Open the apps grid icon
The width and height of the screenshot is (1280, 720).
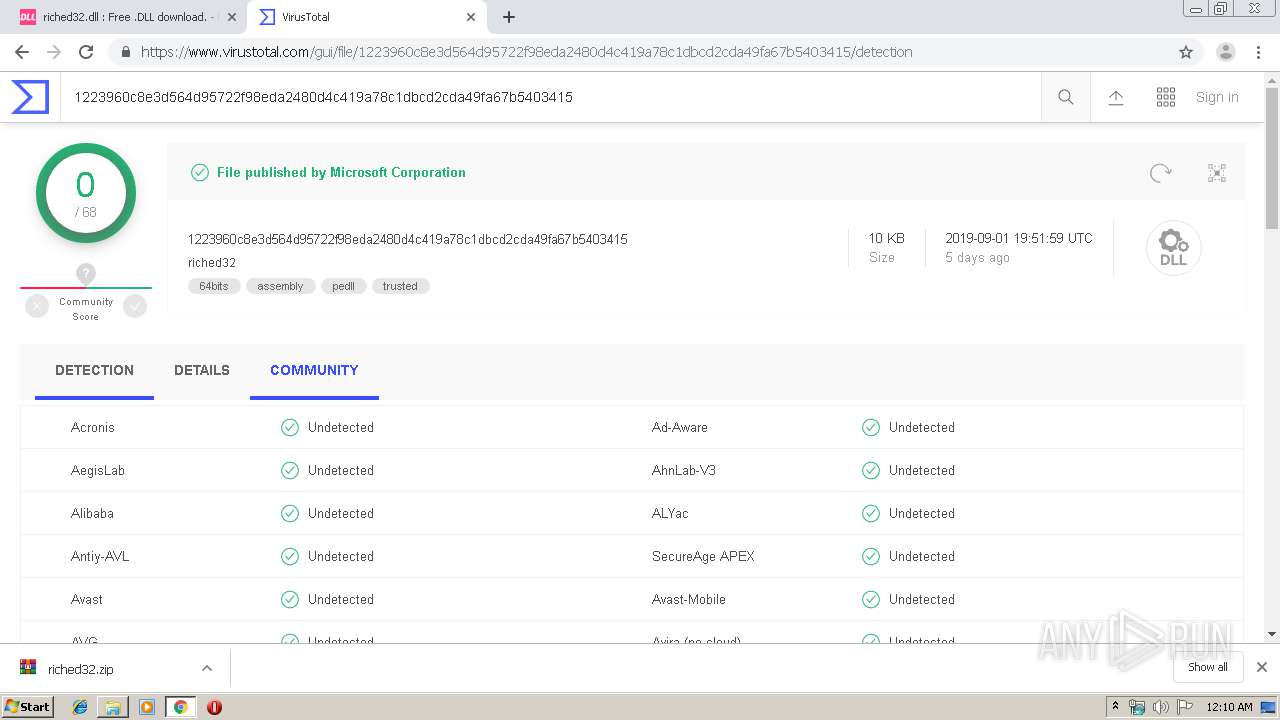click(1166, 97)
